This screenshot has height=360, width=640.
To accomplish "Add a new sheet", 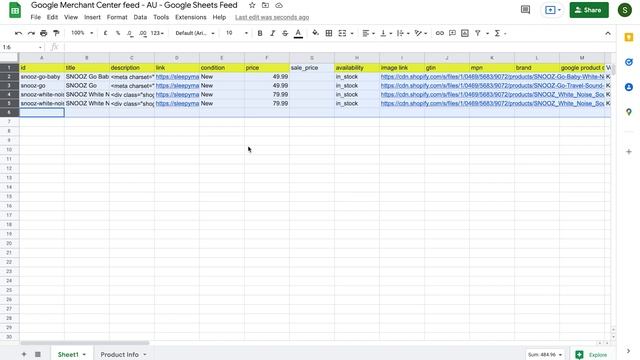I will [x=24, y=354].
